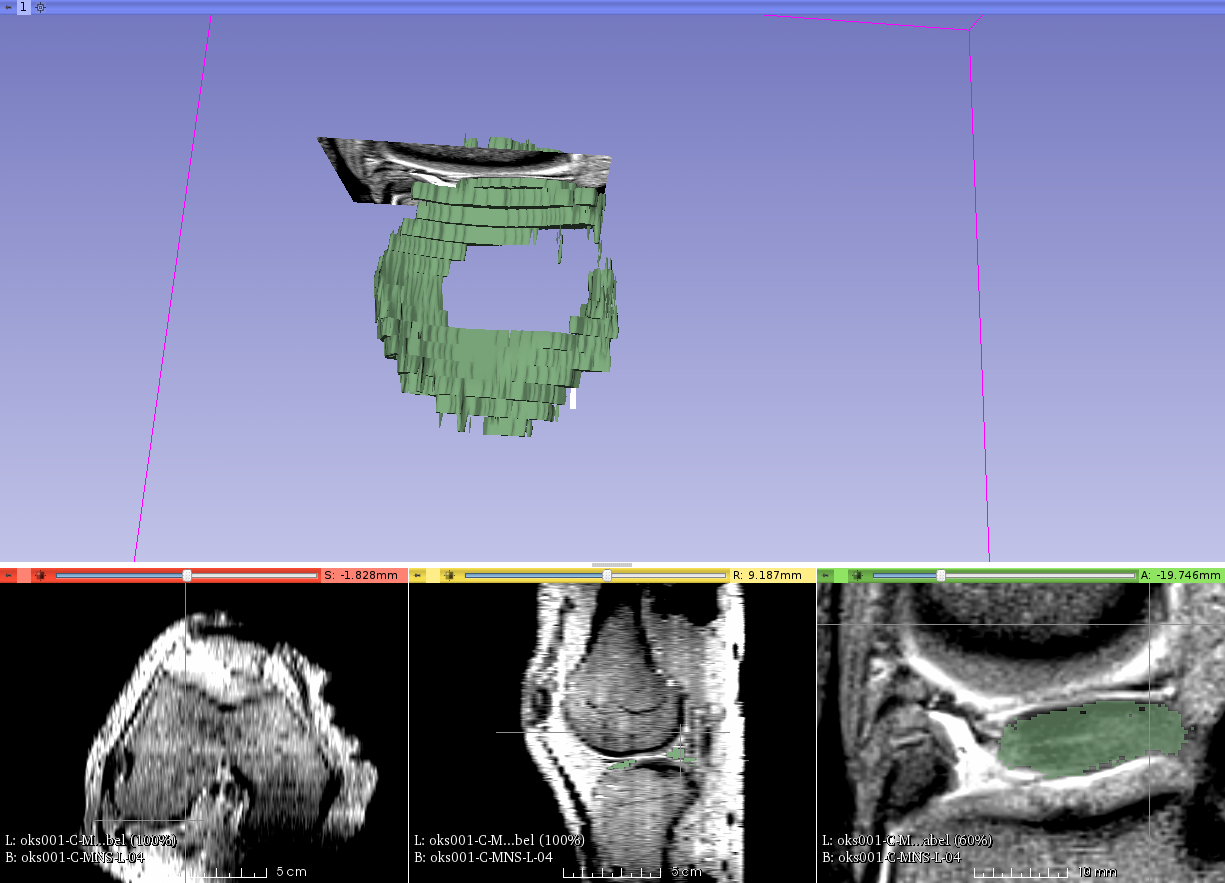The height and width of the screenshot is (883, 1225).
Task: Fit the red slice view to window
Action: [40, 576]
